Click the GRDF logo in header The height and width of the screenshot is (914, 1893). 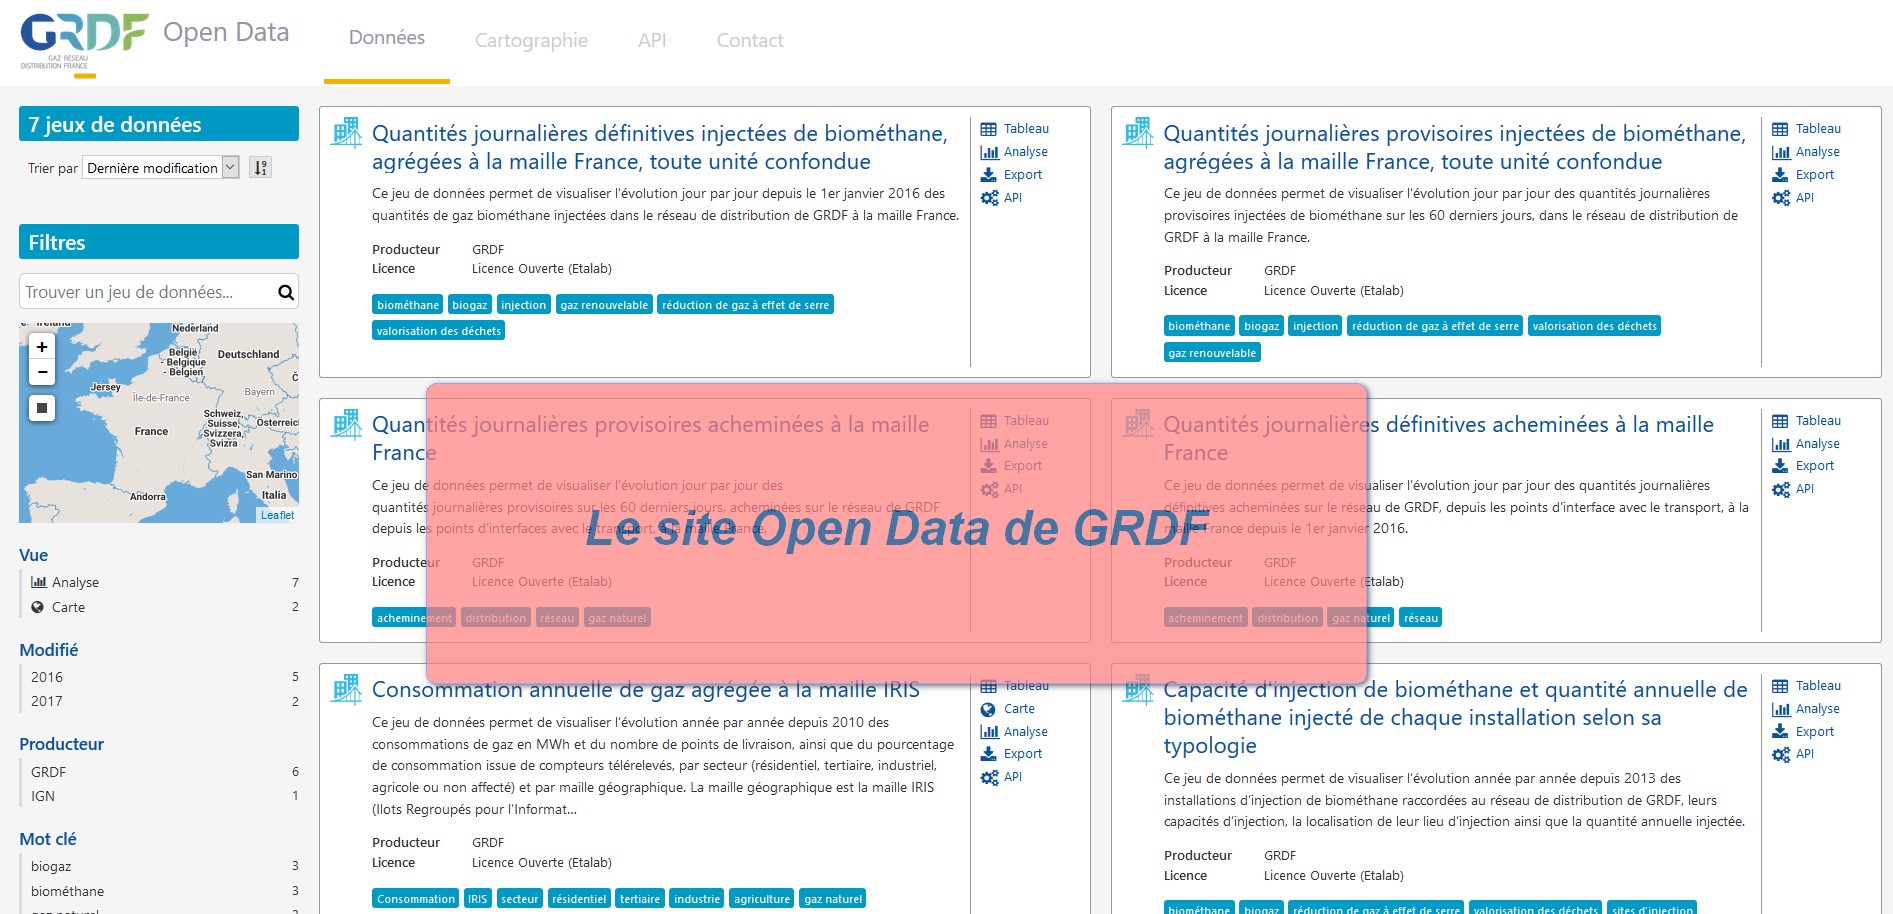tap(84, 40)
